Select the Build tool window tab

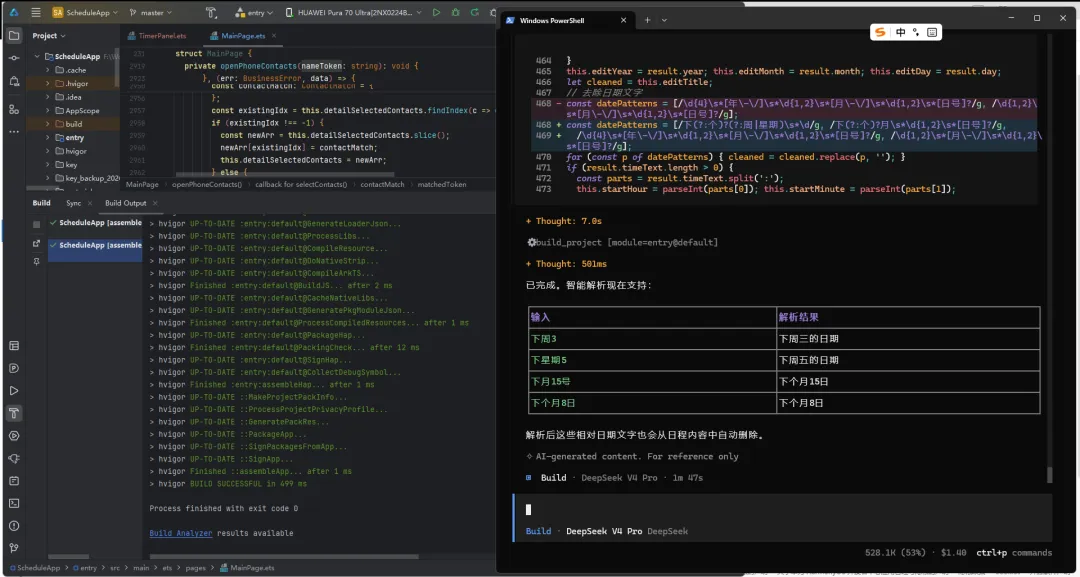(41, 203)
